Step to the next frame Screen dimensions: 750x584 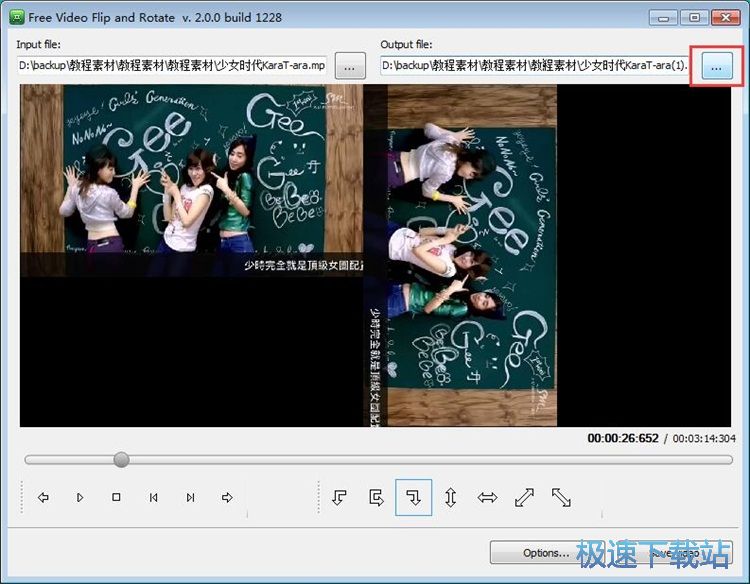tap(190, 497)
